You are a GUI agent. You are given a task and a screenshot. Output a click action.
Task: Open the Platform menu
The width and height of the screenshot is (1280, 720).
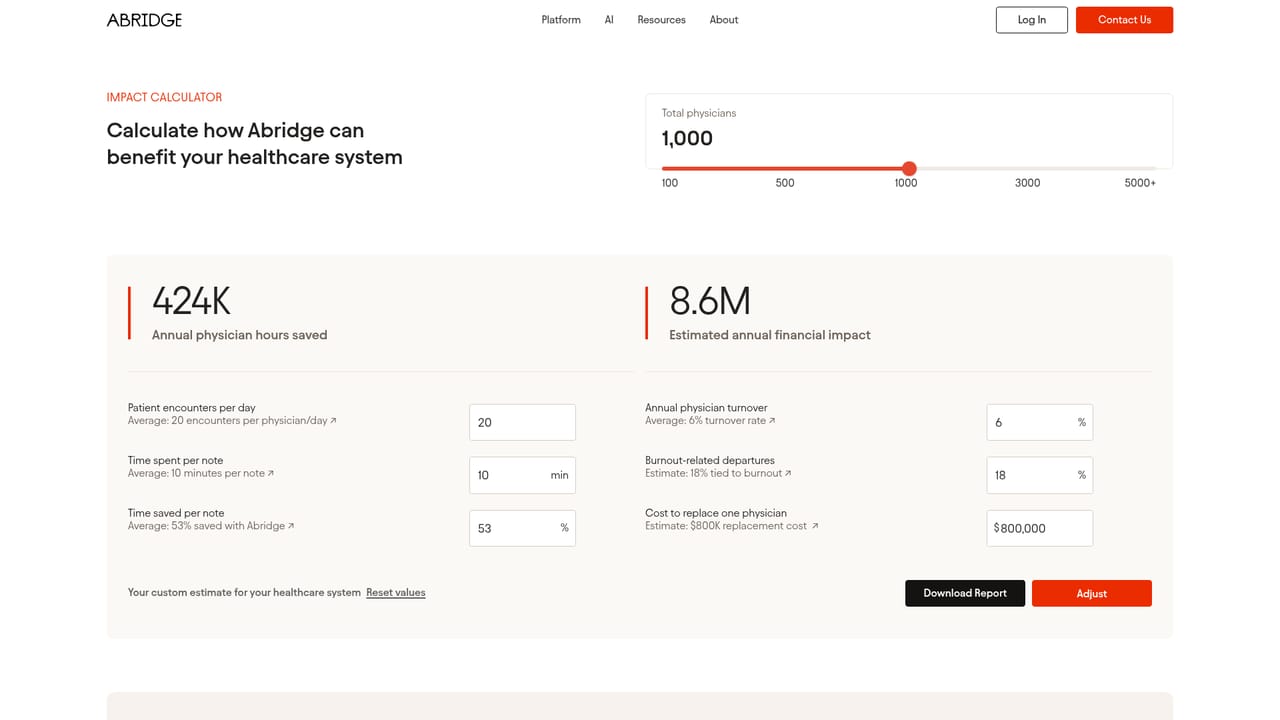[561, 20]
